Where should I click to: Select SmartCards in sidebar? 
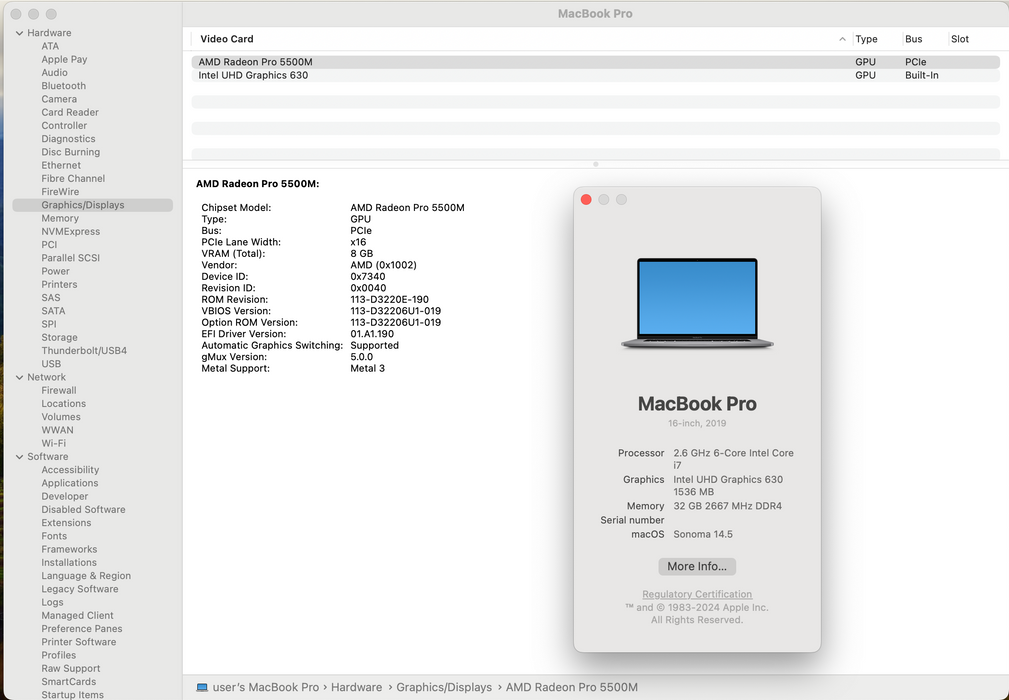69,682
